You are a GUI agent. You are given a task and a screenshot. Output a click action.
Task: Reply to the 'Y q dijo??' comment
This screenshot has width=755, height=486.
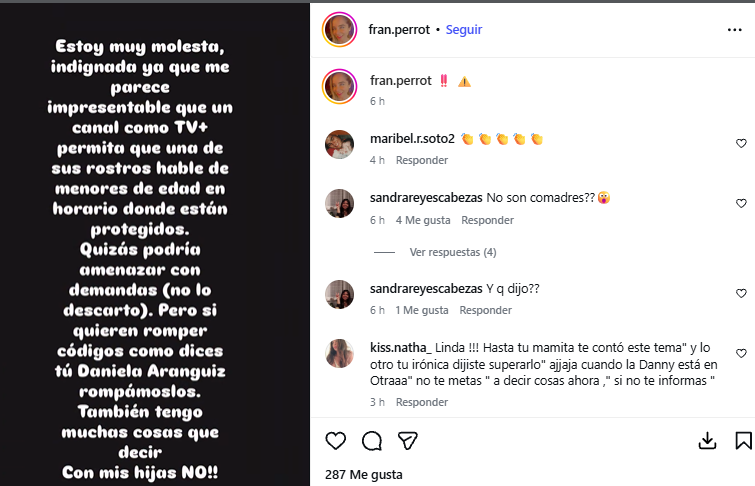coord(485,310)
